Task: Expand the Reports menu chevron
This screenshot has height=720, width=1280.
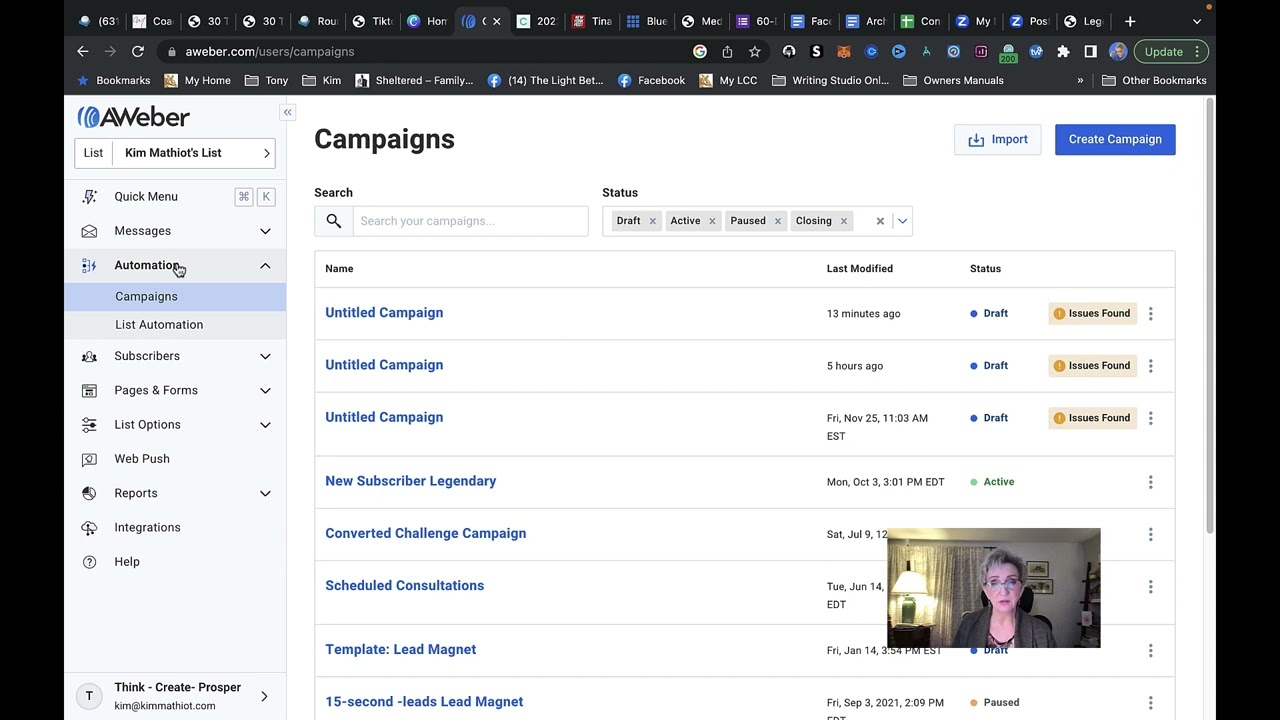Action: point(265,493)
